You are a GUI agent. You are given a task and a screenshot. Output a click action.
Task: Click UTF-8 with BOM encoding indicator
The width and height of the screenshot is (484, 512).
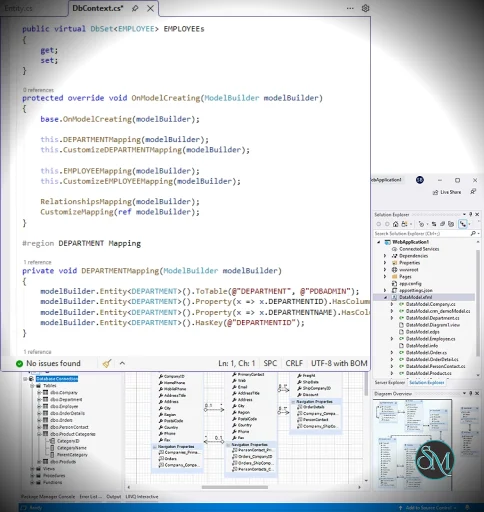pos(339,363)
